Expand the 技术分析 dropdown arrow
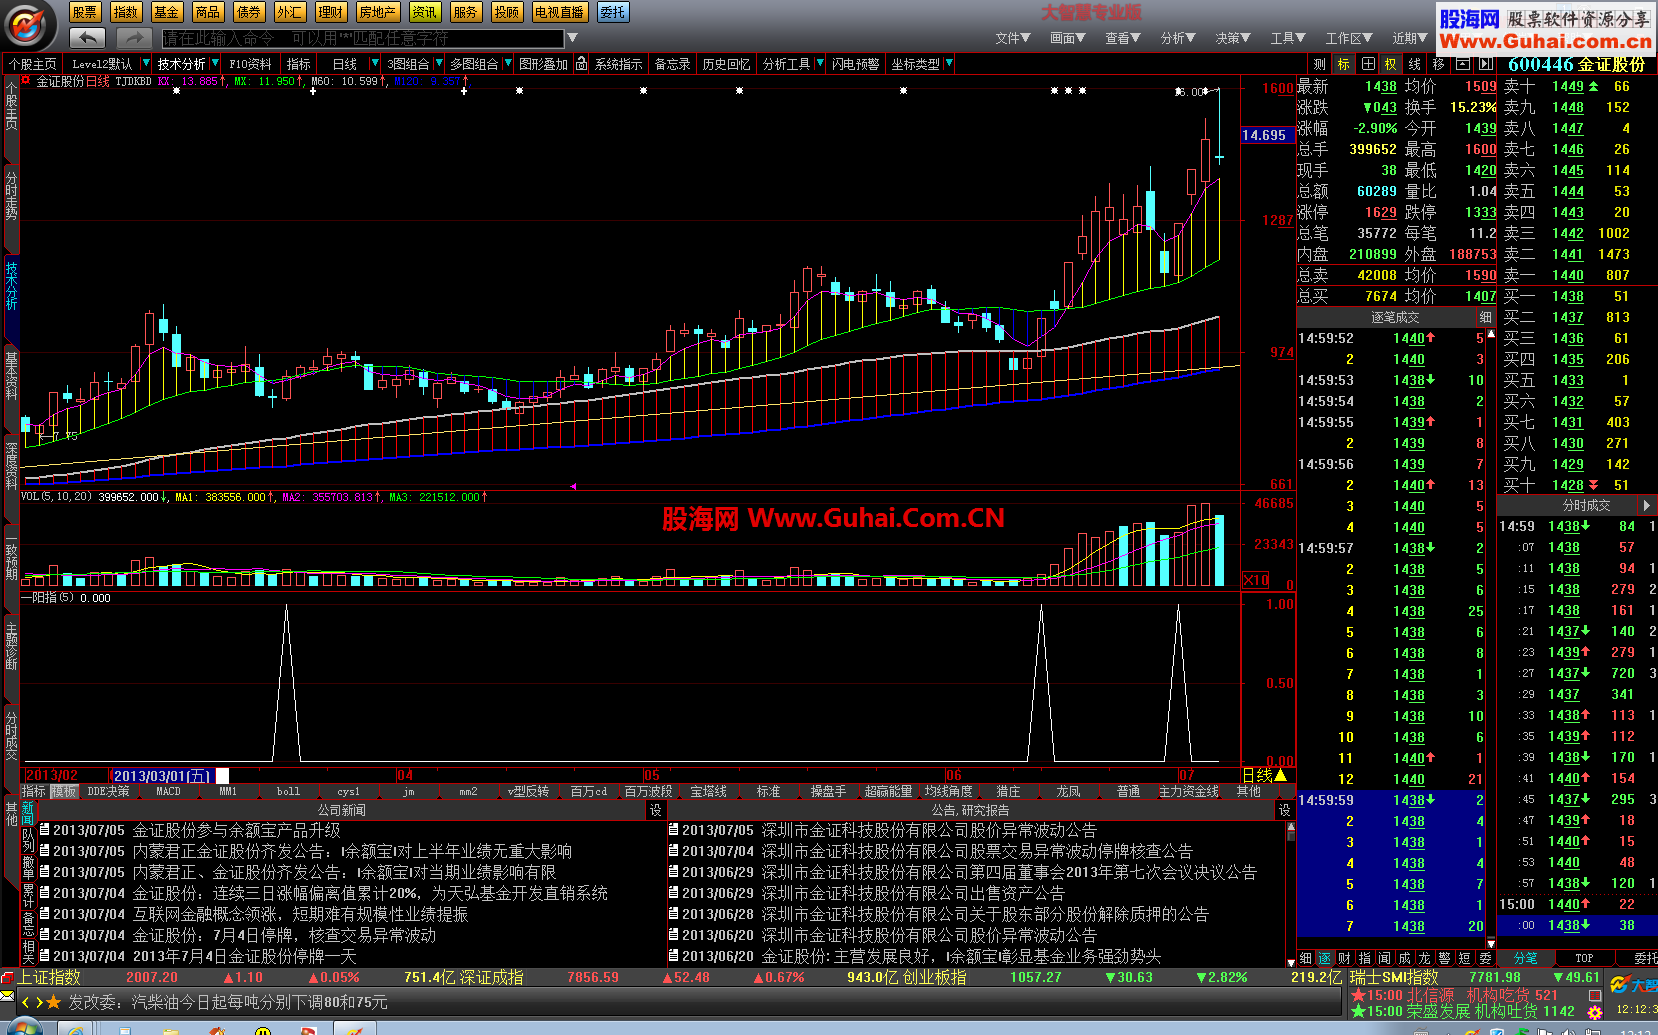 tap(214, 64)
